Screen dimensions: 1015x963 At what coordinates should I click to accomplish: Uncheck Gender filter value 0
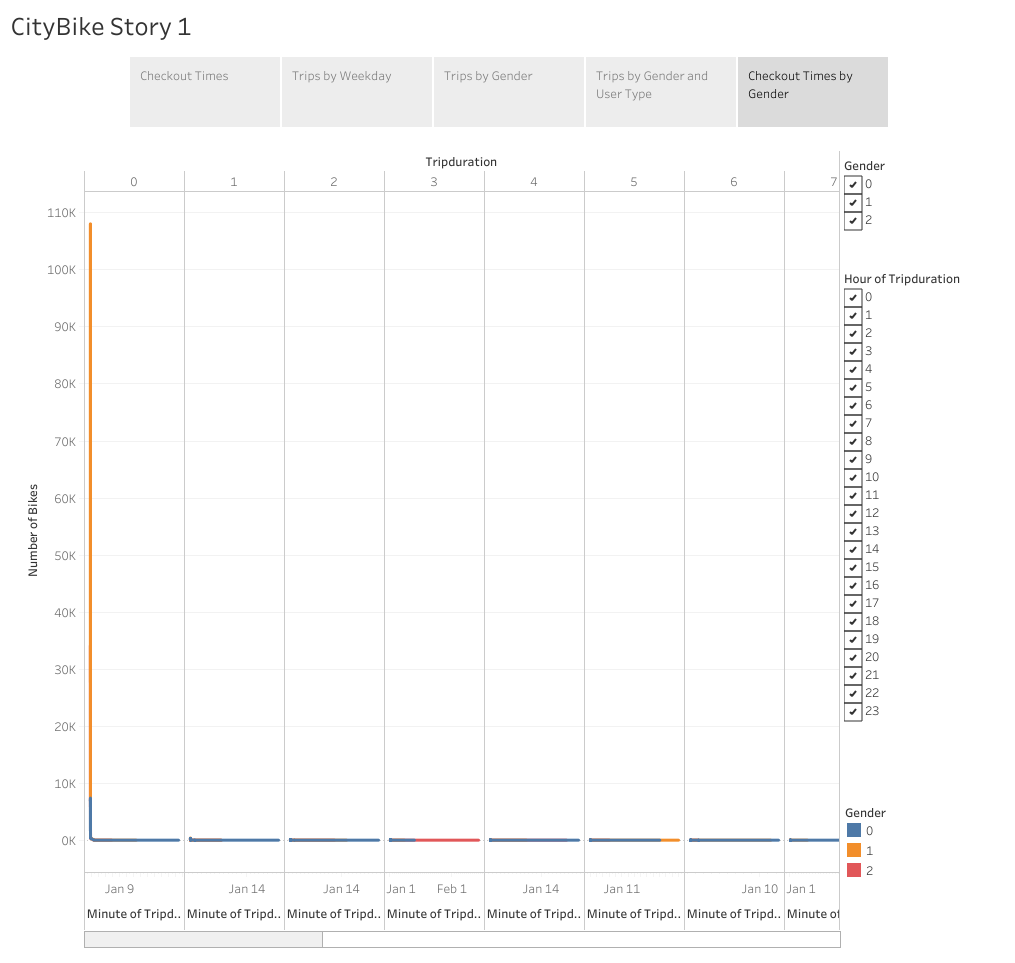[x=853, y=184]
